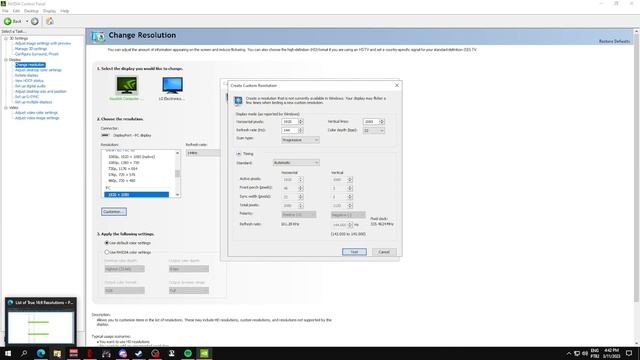
Task: Open the Windows Start menu
Action: click(x=8, y=353)
